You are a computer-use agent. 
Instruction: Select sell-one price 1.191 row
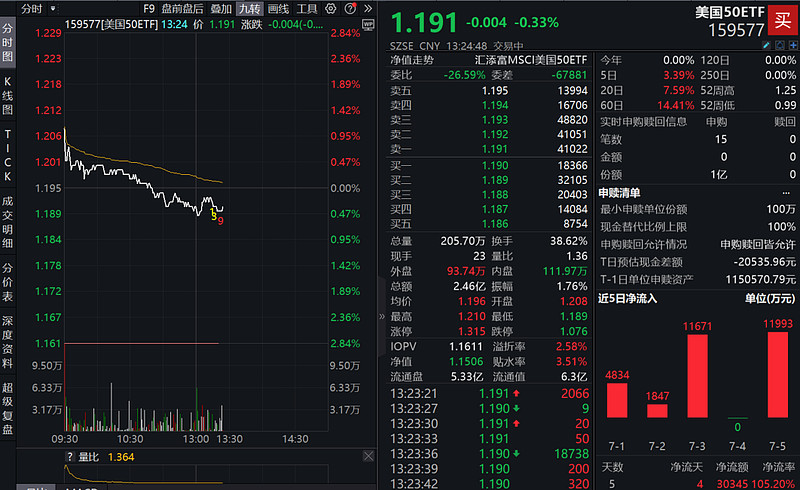coord(489,149)
